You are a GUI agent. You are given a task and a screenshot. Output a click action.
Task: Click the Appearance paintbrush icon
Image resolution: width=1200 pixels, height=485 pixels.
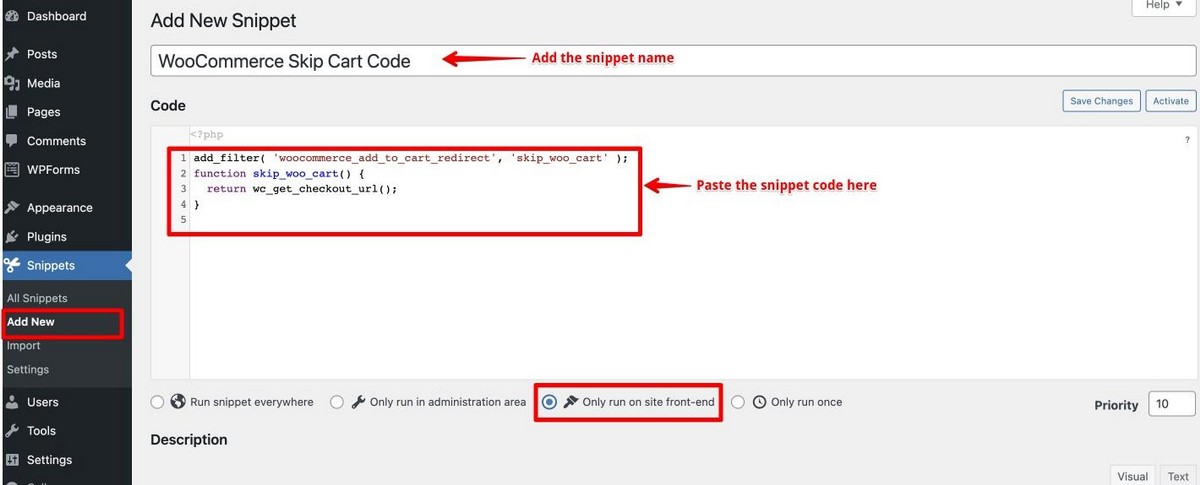click(x=12, y=208)
